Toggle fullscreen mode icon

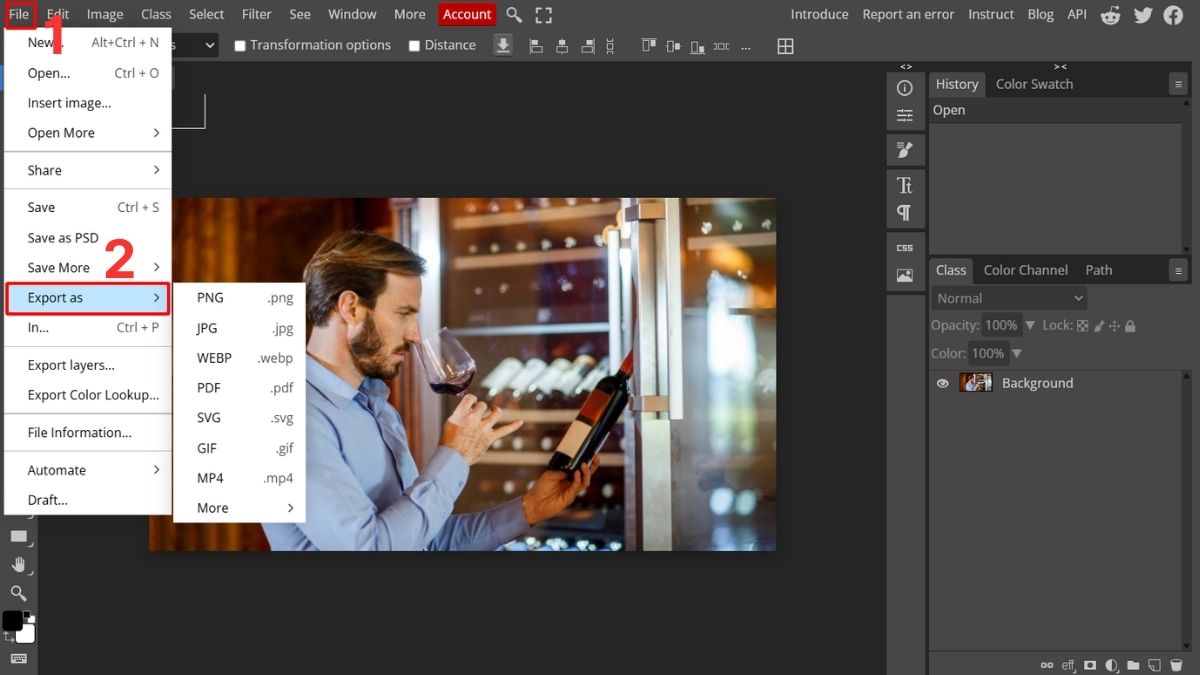(x=544, y=14)
